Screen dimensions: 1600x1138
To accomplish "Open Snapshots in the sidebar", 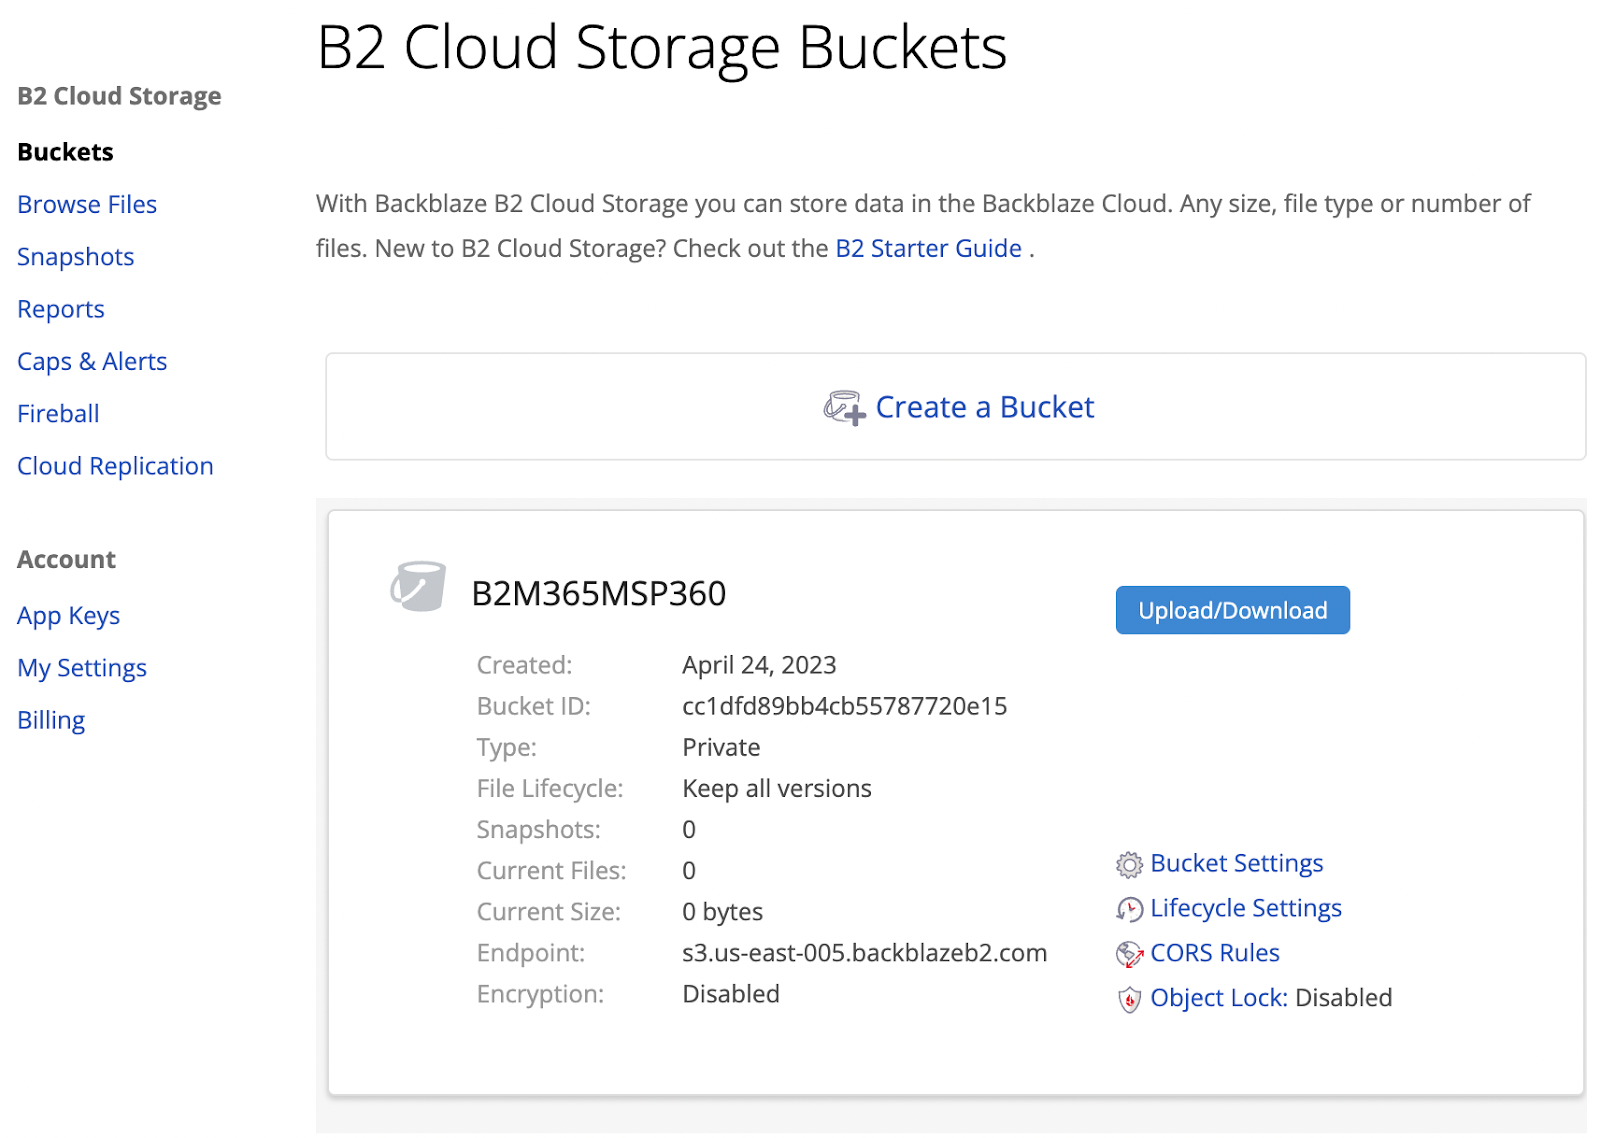I will (75, 257).
